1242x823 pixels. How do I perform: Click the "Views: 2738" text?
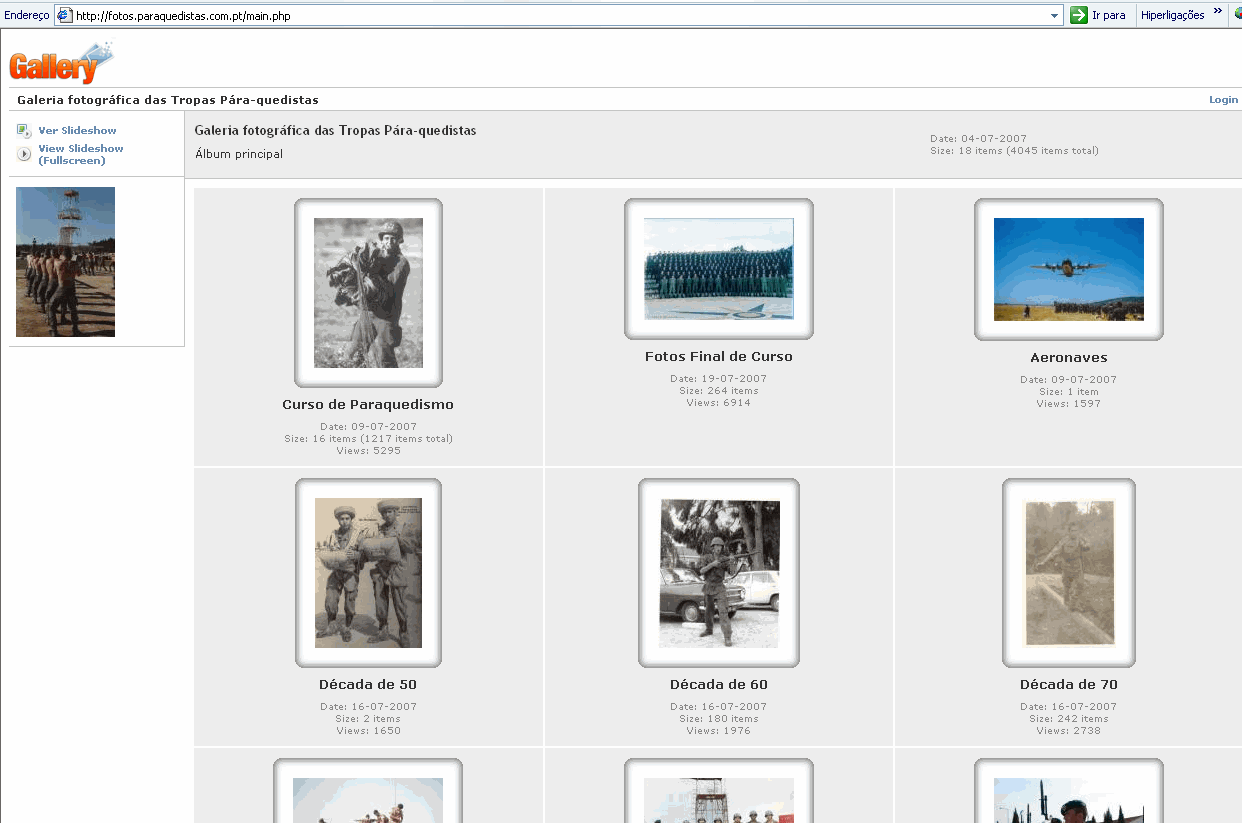(1069, 731)
